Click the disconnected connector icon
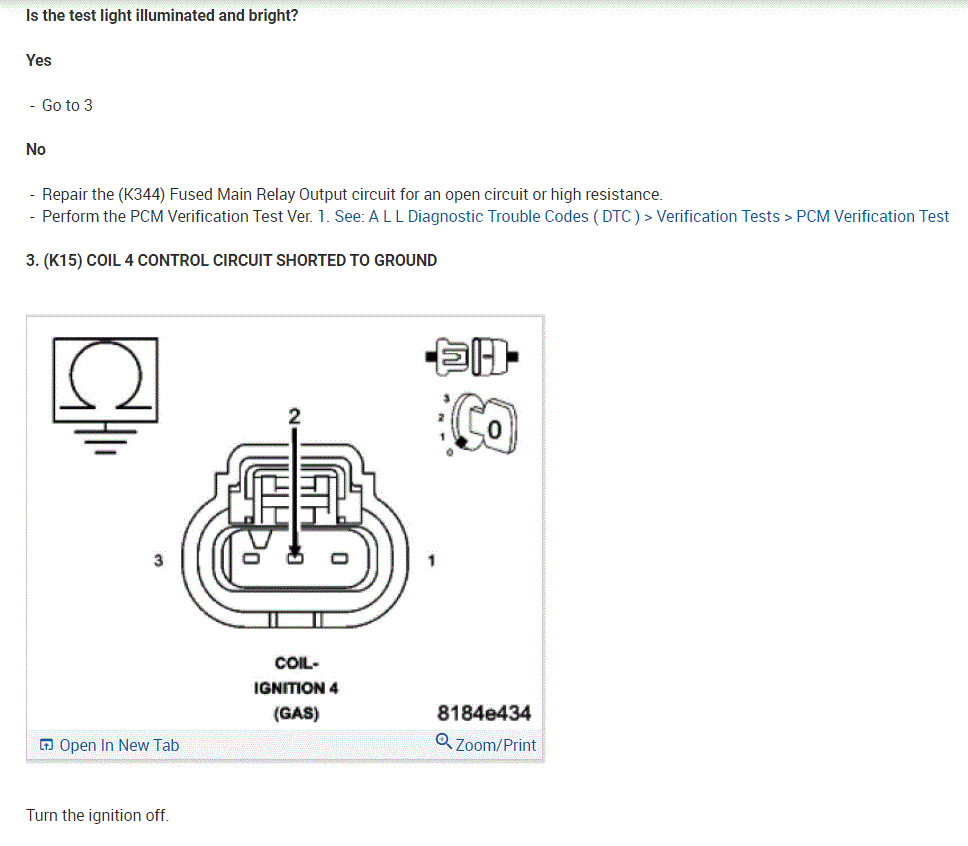The image size is (968, 846). point(472,356)
